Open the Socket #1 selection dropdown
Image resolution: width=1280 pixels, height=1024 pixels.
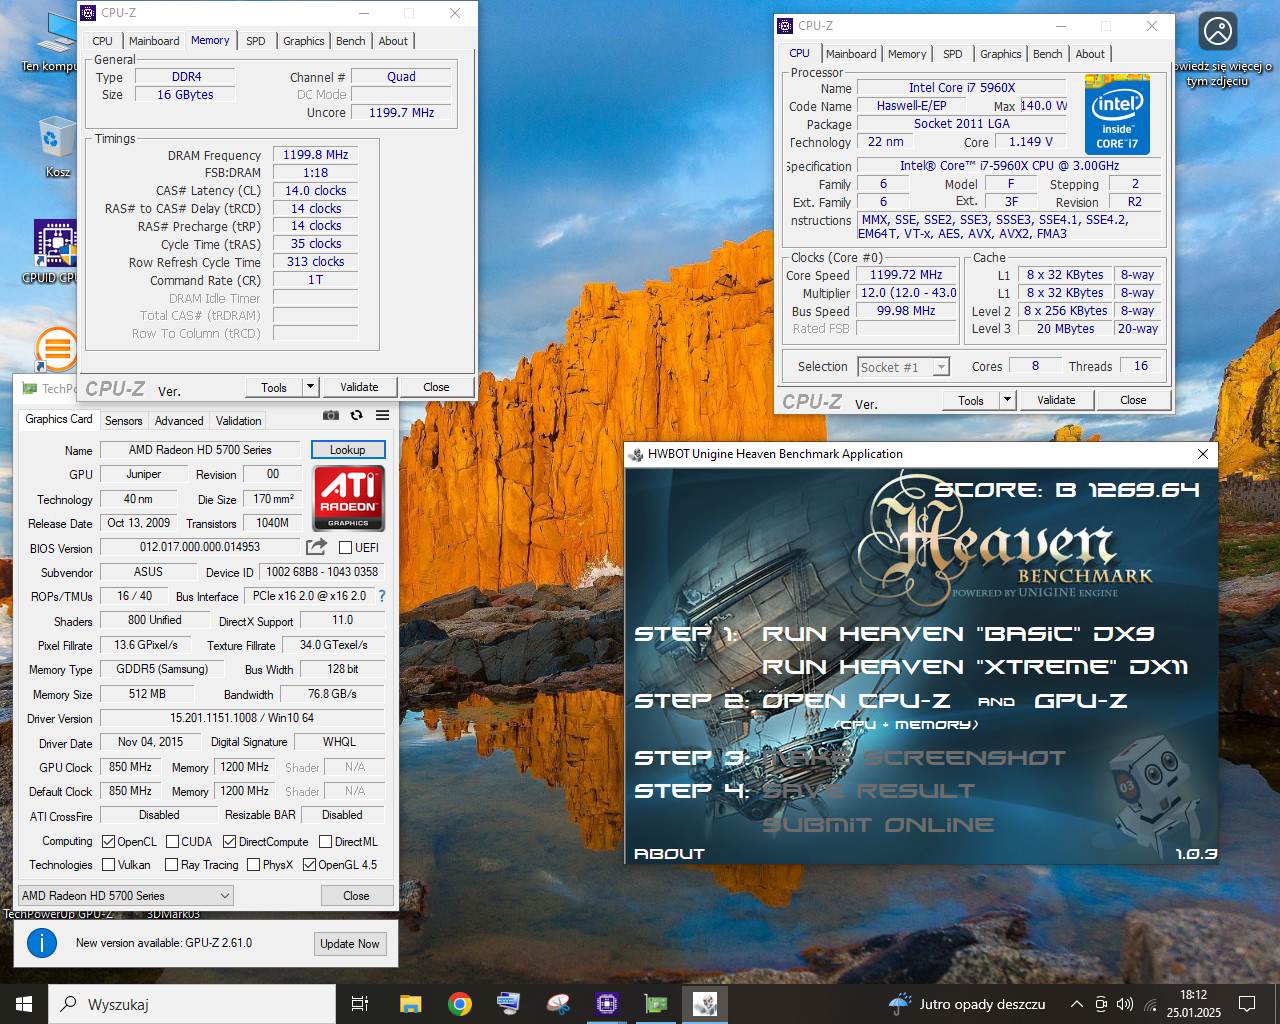click(x=903, y=367)
